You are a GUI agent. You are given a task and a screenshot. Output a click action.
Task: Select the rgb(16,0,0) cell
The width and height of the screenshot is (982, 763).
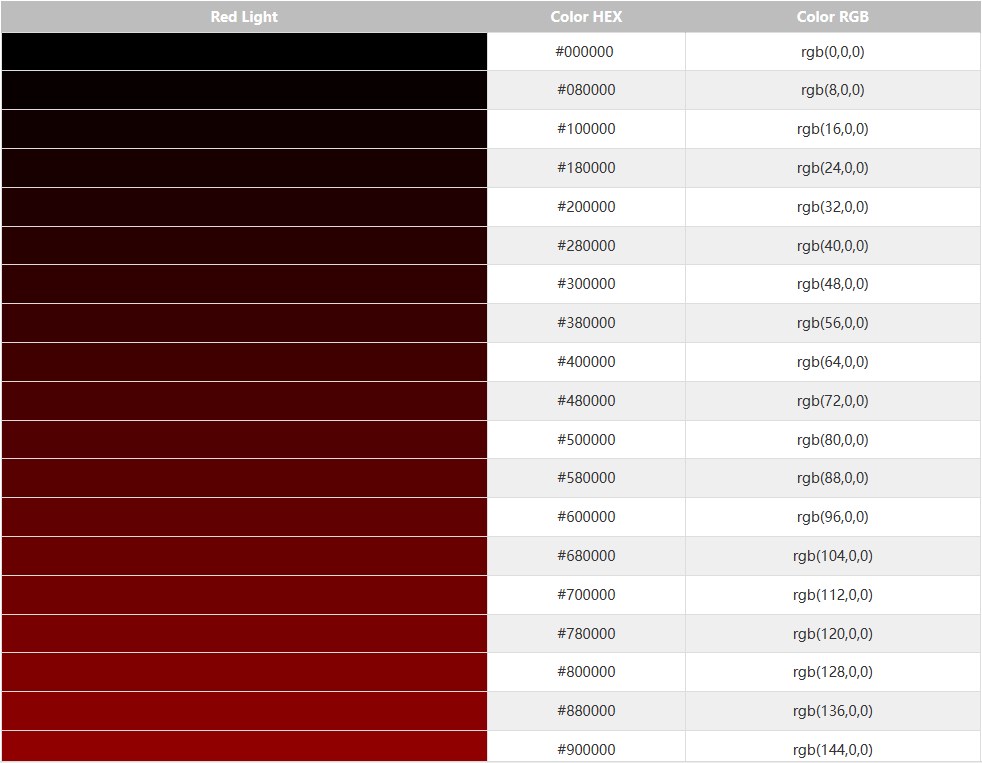pyautogui.click(x=833, y=128)
